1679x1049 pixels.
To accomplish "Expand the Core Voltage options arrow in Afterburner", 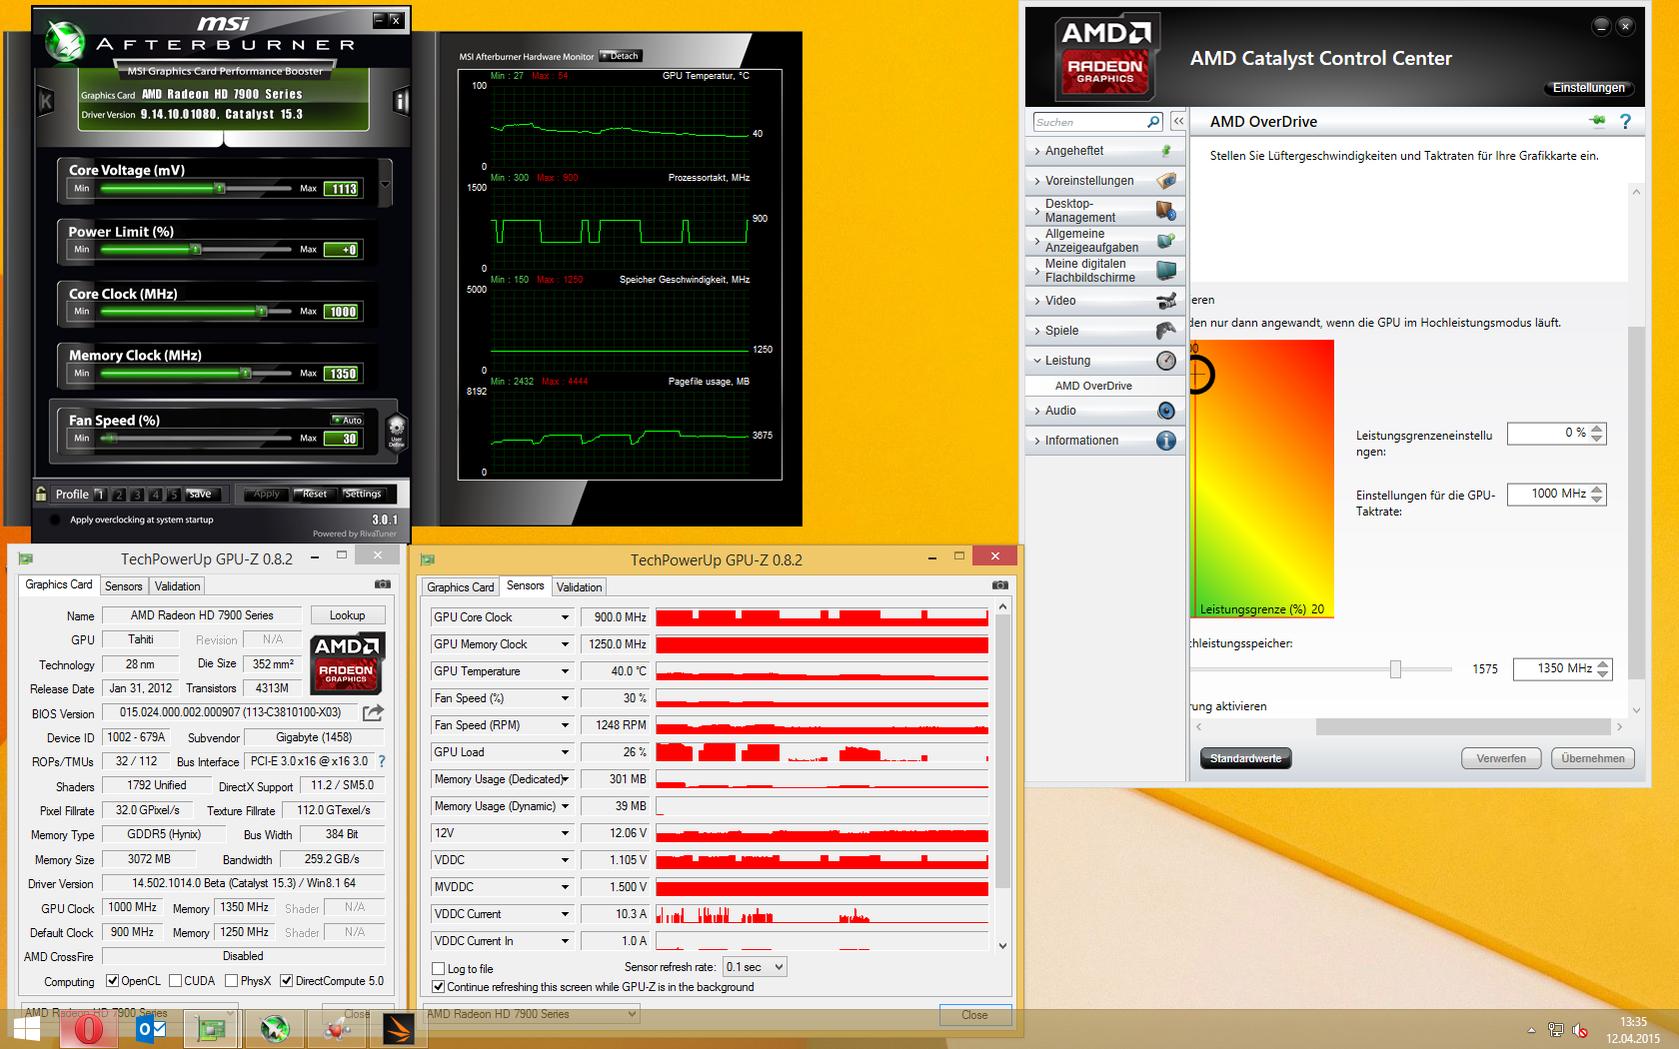I will coord(385,185).
